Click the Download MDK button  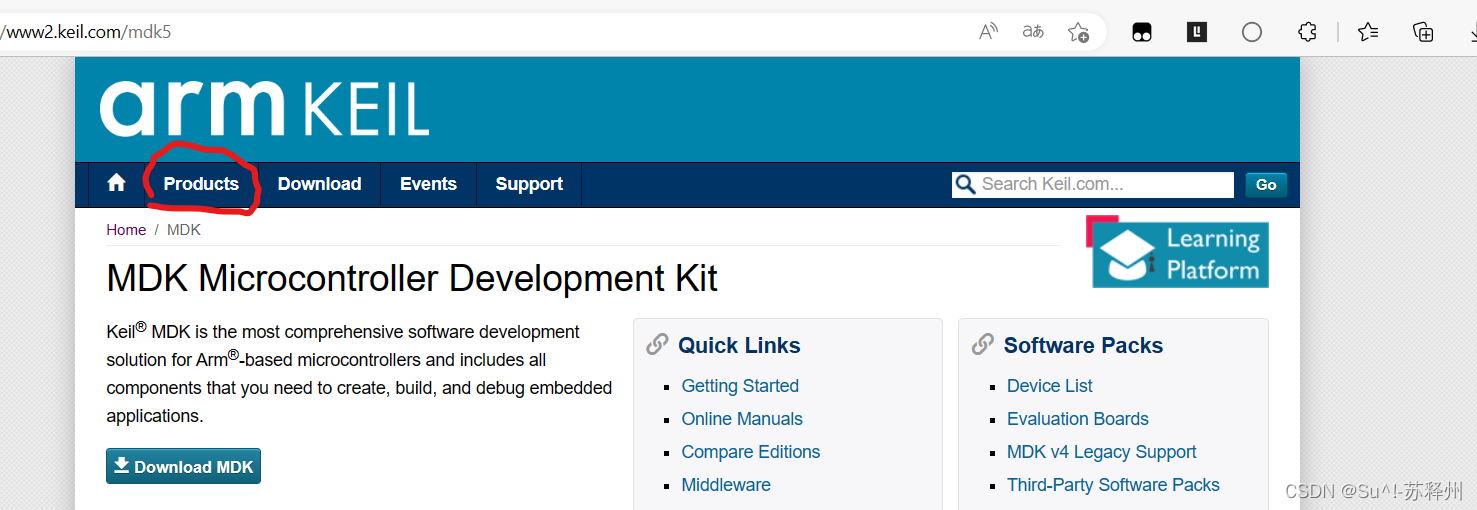183,466
